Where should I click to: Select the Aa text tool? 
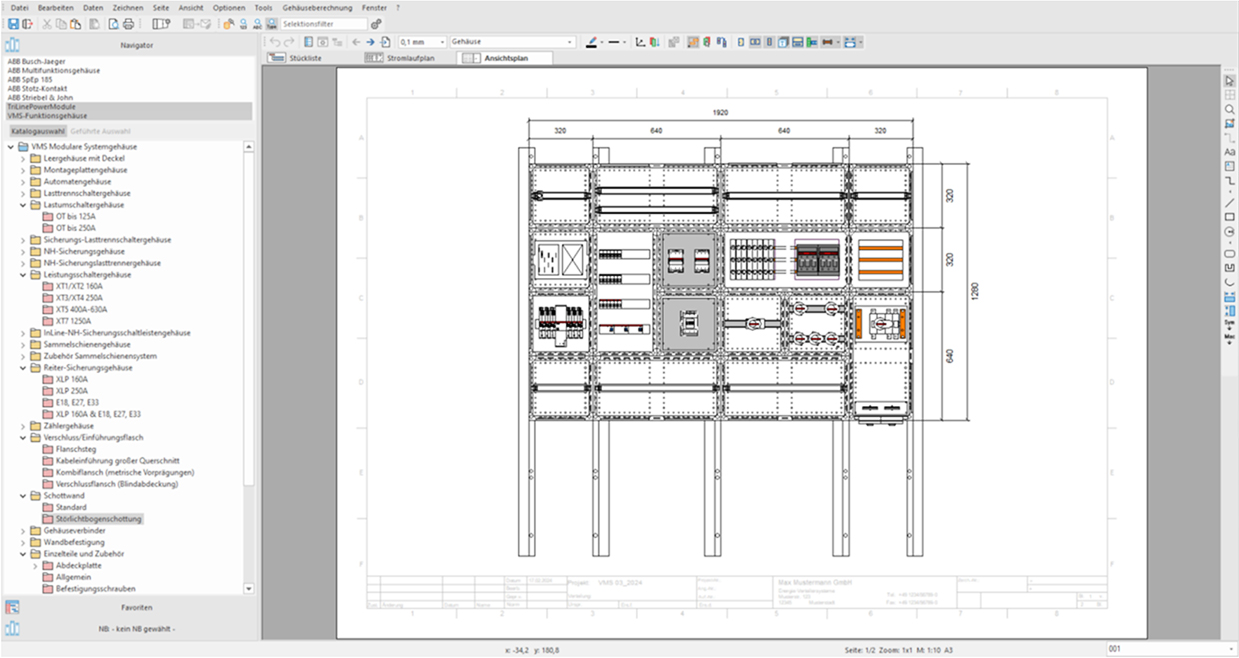pos(1230,153)
